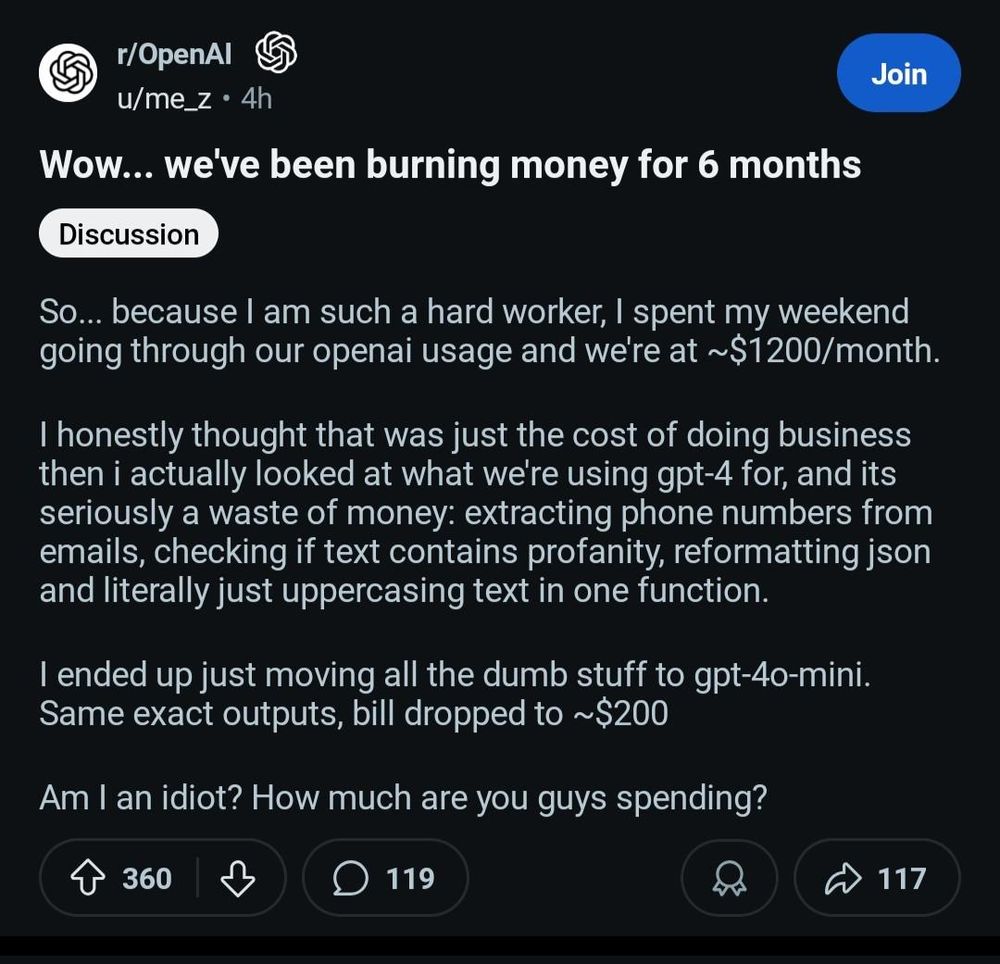Expand the comment thread showing 119 comments
This screenshot has height=964, width=1000.
pos(385,878)
